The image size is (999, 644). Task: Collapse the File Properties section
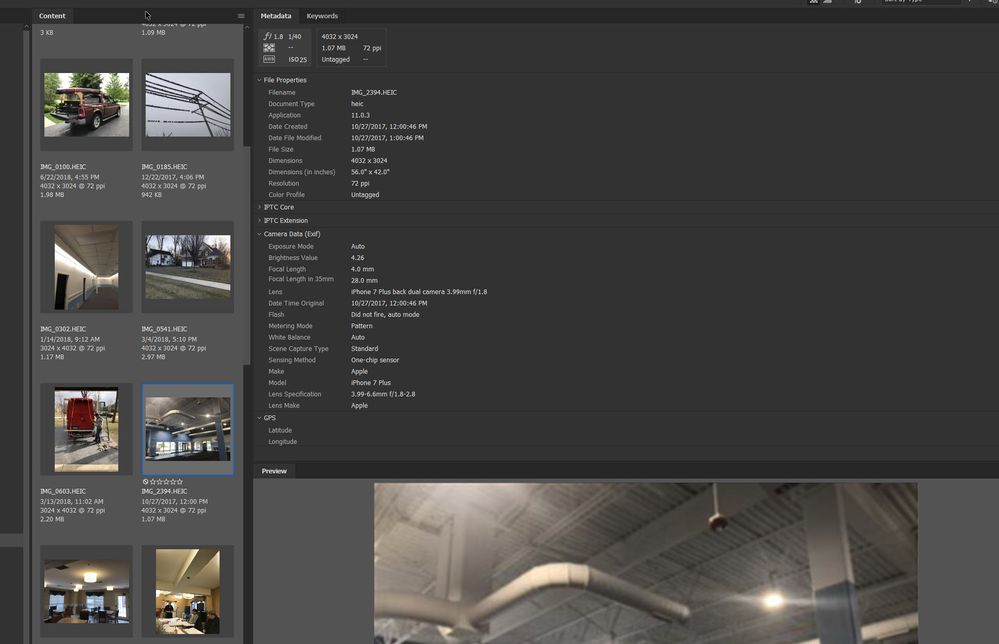pyautogui.click(x=259, y=80)
